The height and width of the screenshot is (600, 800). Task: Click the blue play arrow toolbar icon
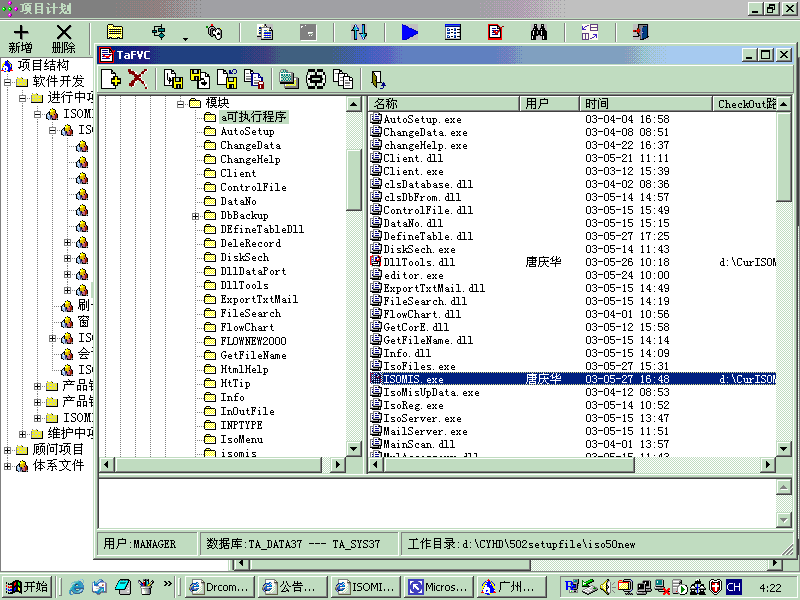click(x=409, y=32)
